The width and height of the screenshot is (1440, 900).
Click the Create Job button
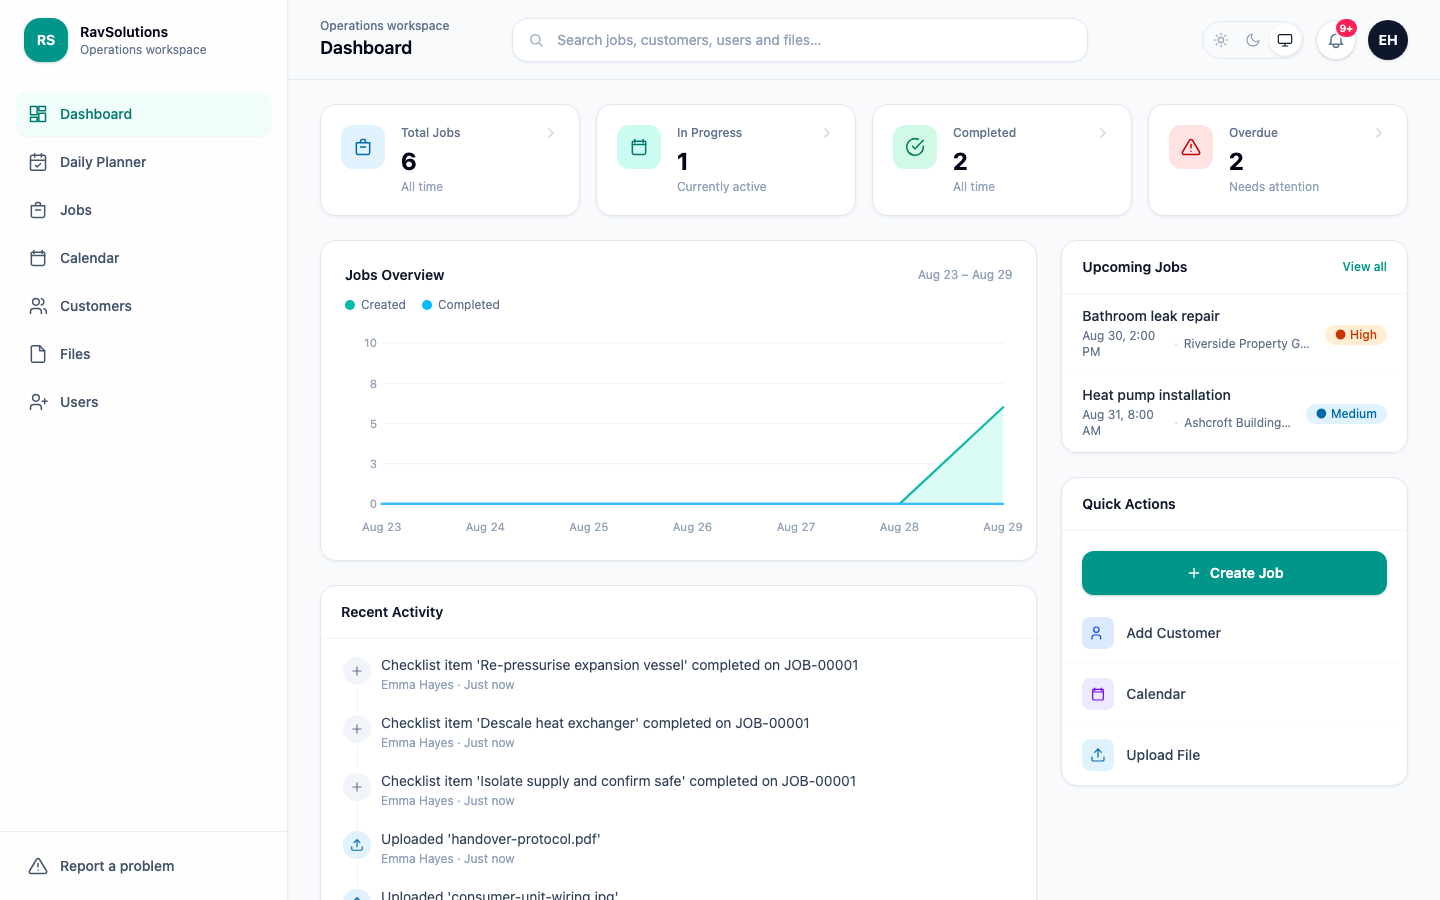[x=1234, y=573]
